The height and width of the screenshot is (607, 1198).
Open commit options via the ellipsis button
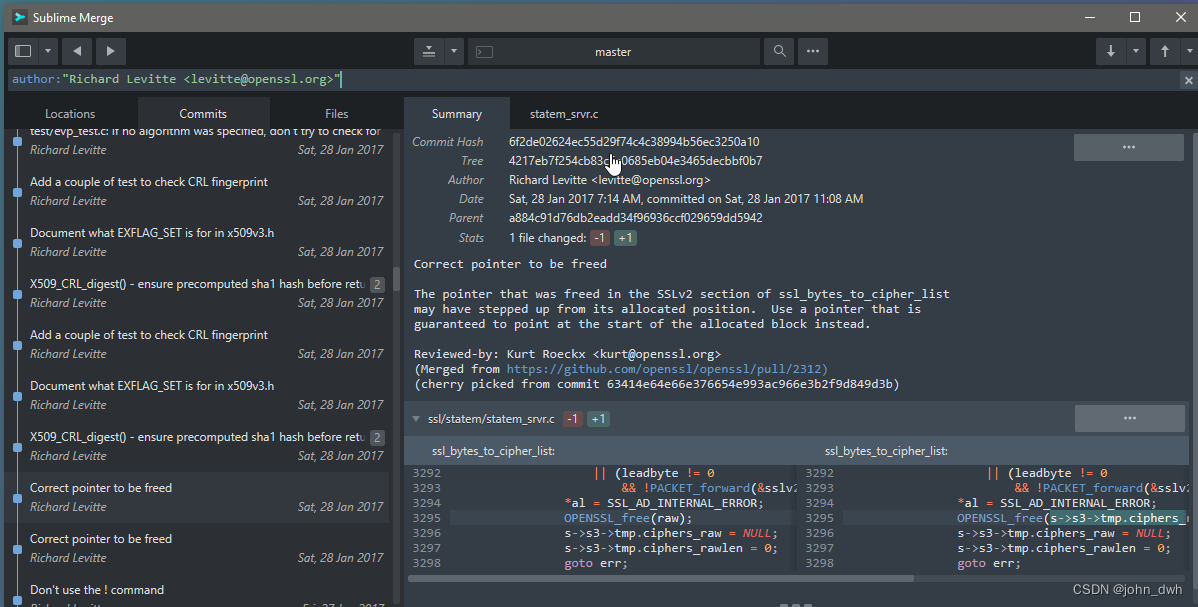pyautogui.click(x=1128, y=146)
